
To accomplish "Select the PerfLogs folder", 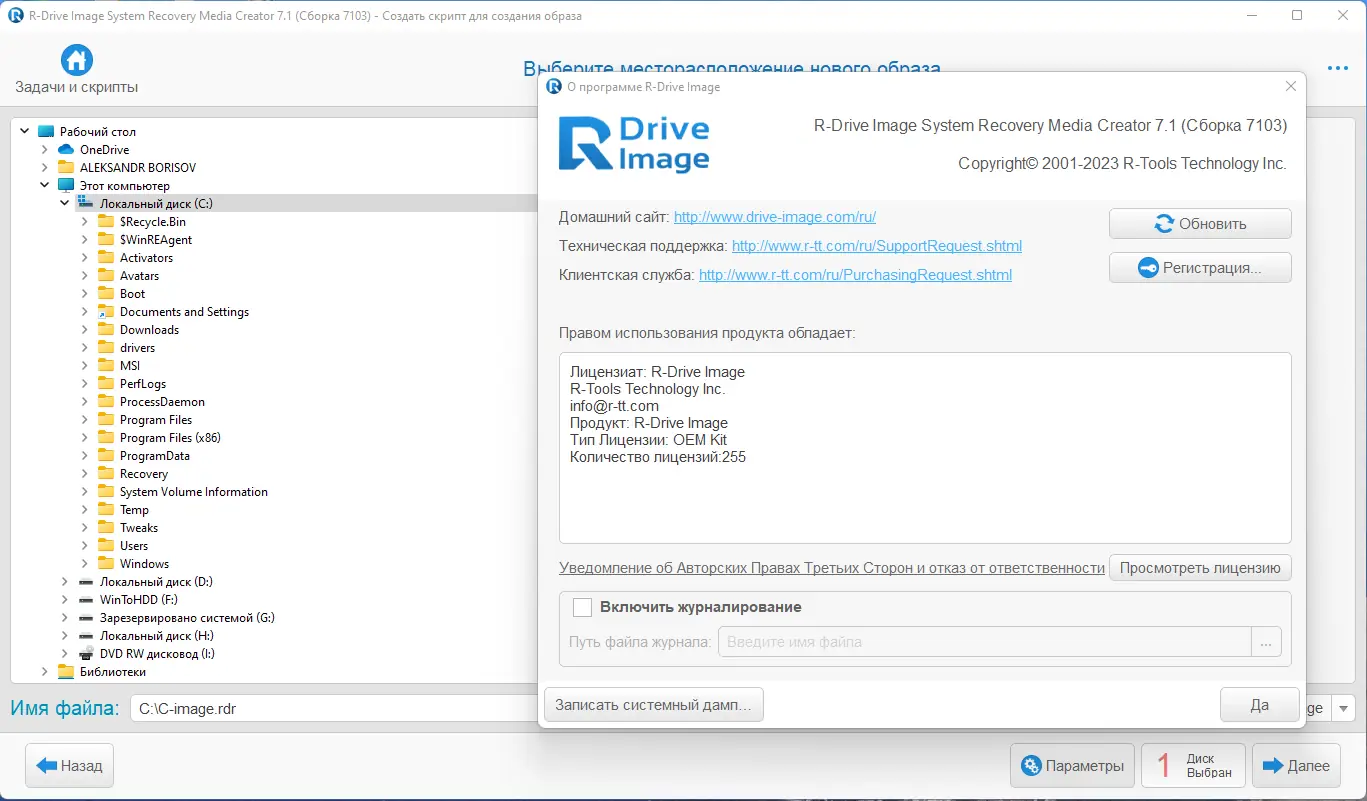I will (x=143, y=384).
